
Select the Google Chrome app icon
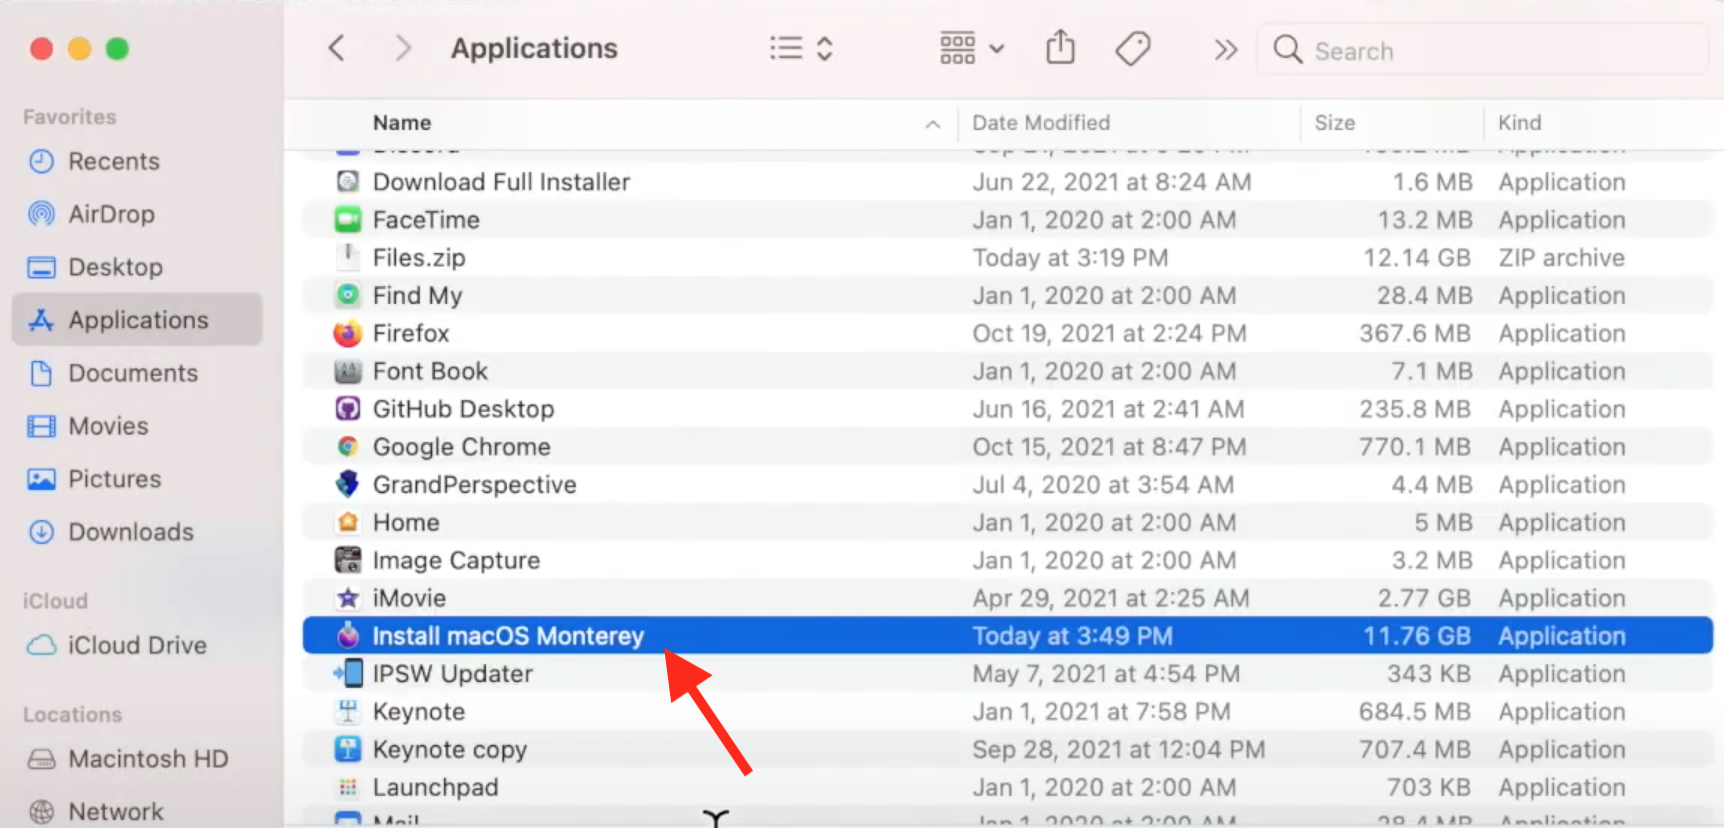(347, 447)
